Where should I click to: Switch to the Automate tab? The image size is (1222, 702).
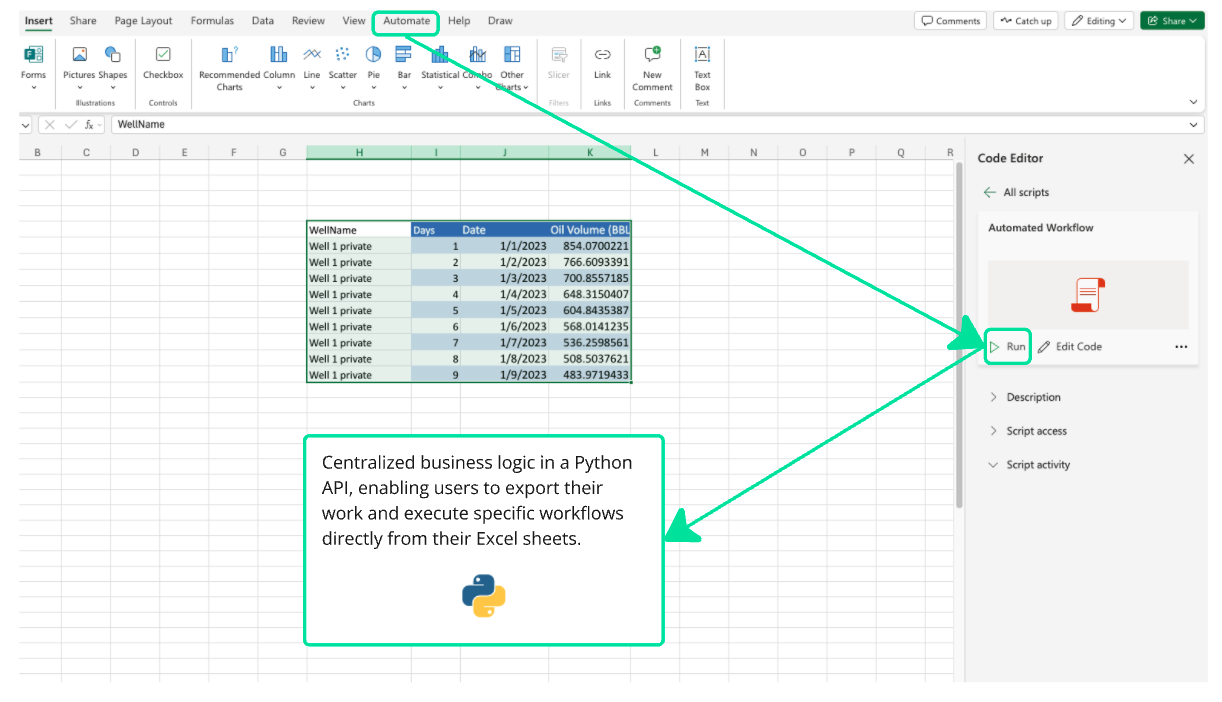(x=406, y=21)
